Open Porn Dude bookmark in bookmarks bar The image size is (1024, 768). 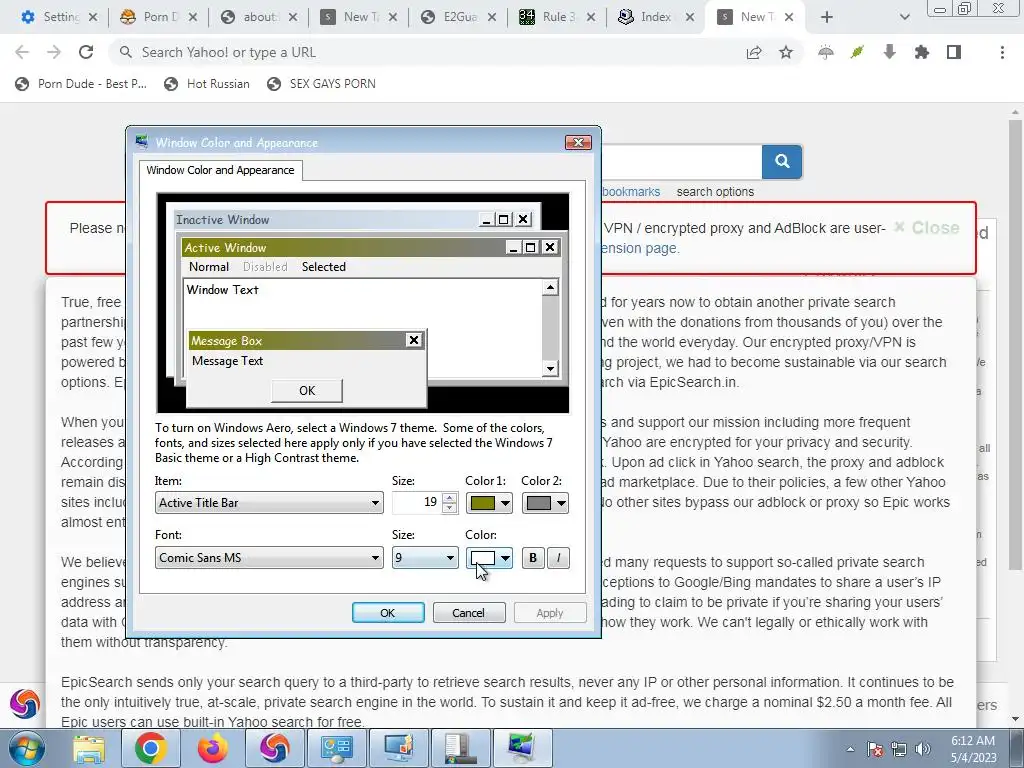[x=82, y=84]
